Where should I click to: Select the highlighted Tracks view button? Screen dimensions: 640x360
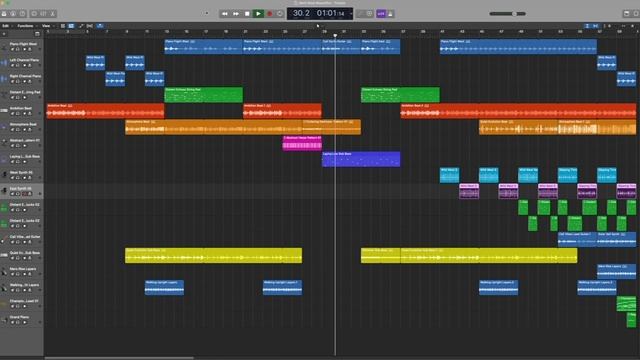(x=71, y=26)
